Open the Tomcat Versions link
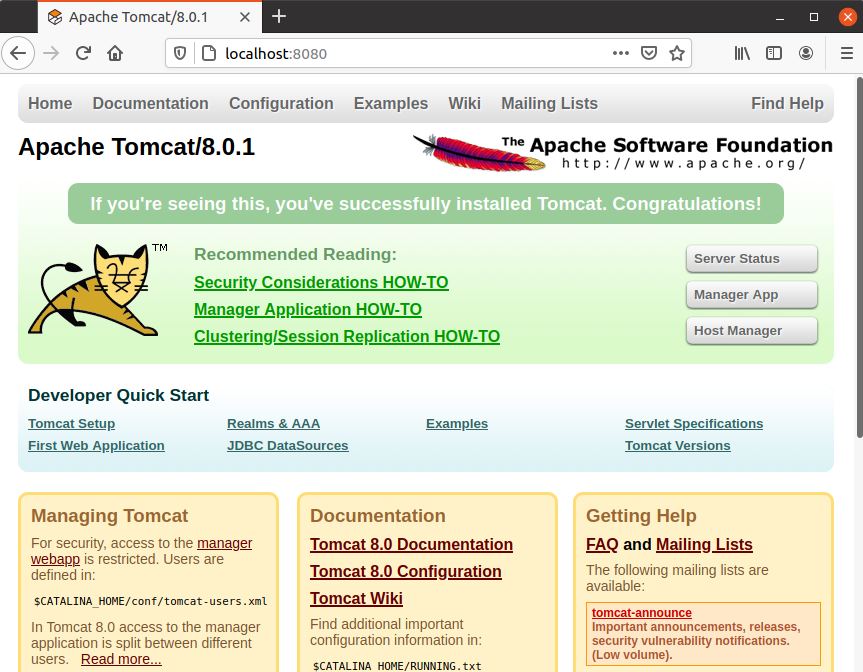Viewport: 863px width, 672px height. (678, 446)
